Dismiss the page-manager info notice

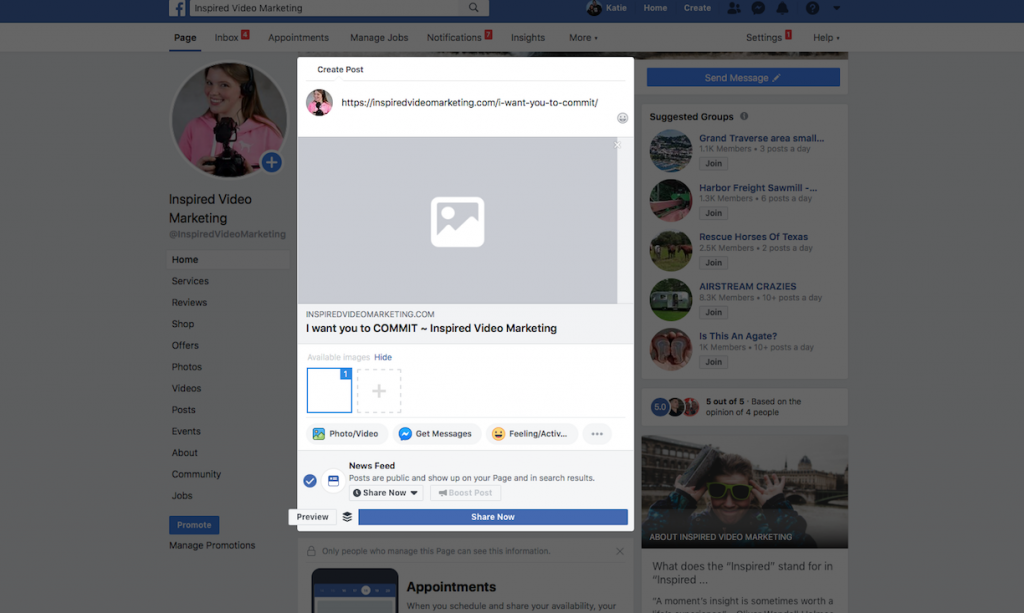pos(620,552)
